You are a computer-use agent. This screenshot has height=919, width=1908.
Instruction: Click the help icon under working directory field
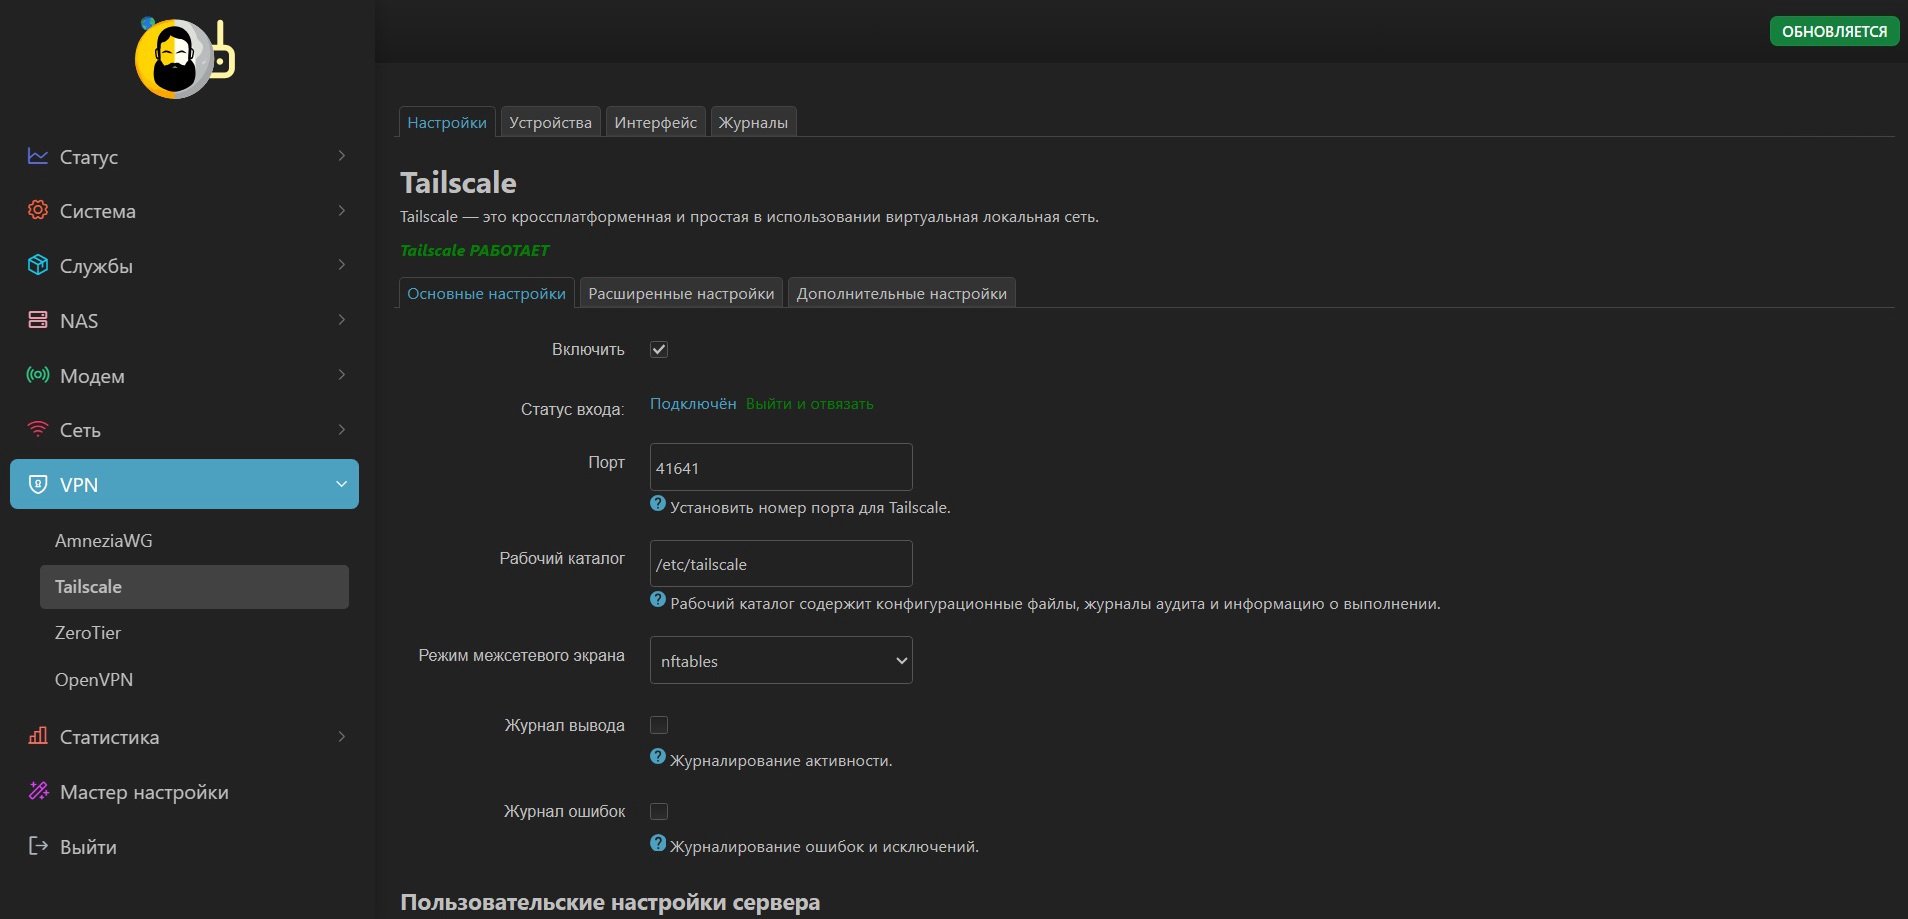(x=658, y=600)
